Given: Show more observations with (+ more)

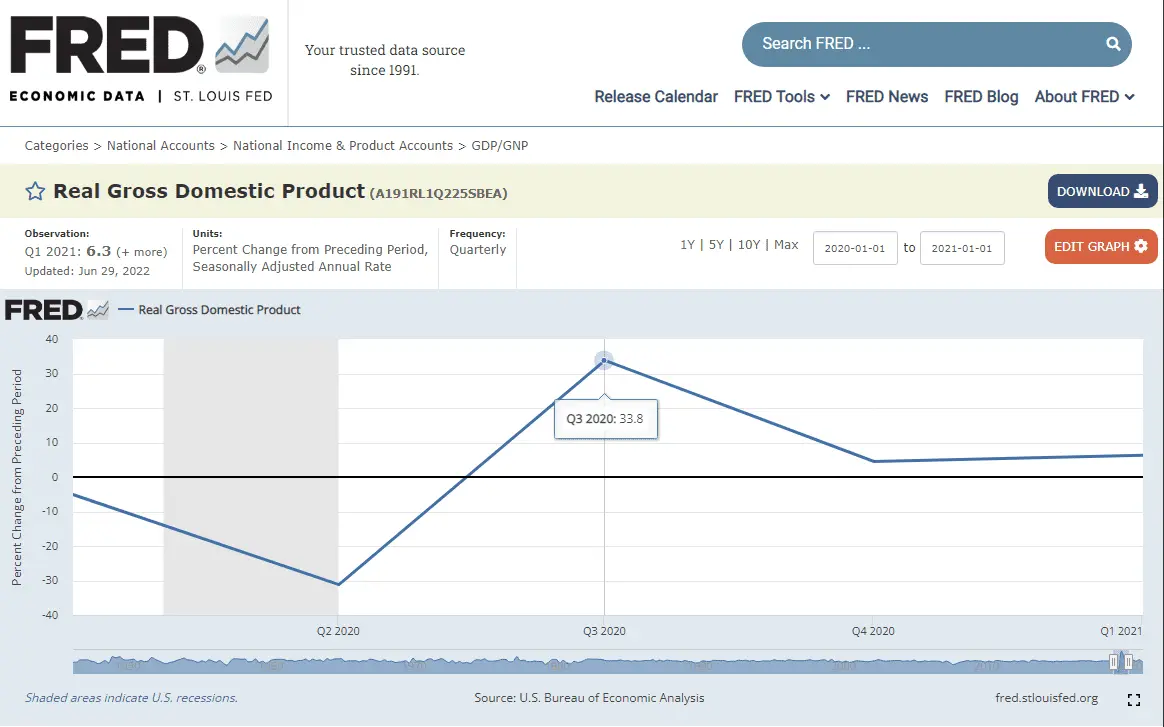Looking at the screenshot, I should pos(142,252).
